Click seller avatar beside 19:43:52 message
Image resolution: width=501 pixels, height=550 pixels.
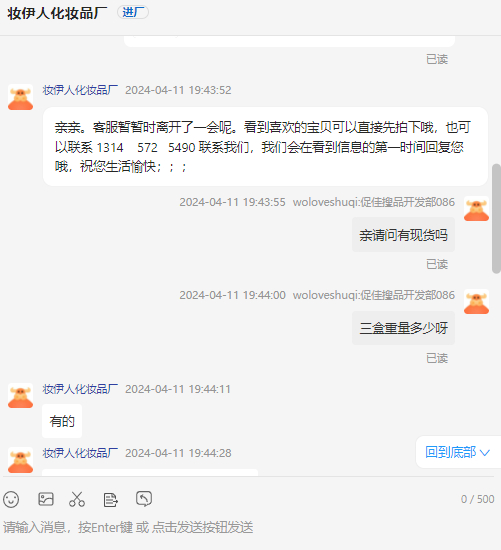[x=20, y=97]
